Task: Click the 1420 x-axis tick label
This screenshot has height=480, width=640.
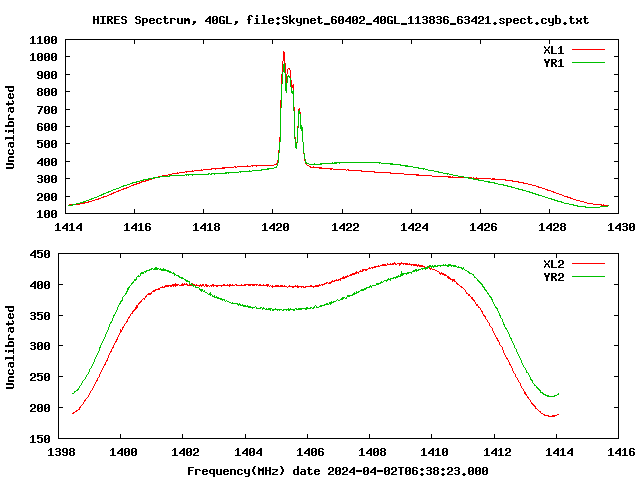Action: (275, 227)
